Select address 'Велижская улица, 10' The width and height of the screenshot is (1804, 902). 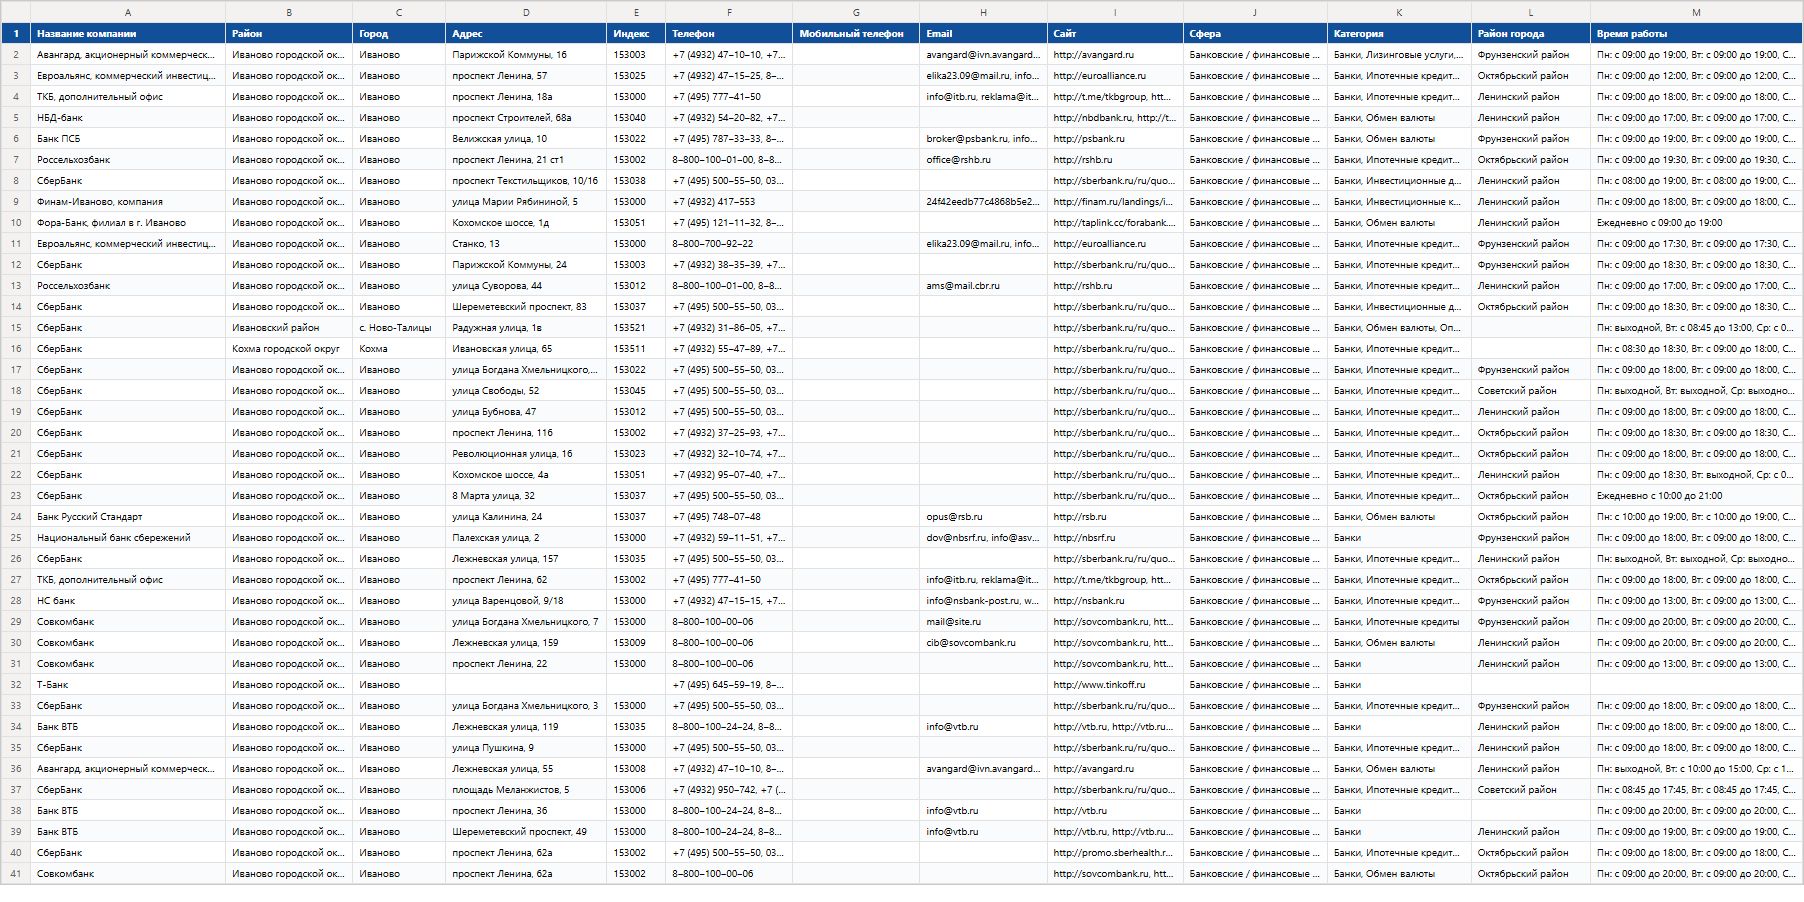tap(526, 138)
